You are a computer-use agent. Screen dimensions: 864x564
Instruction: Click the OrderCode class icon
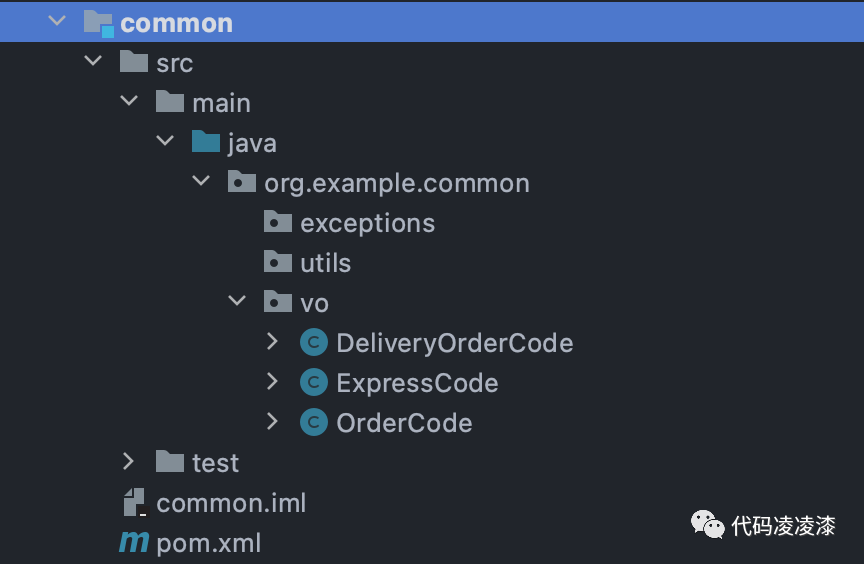point(314,423)
